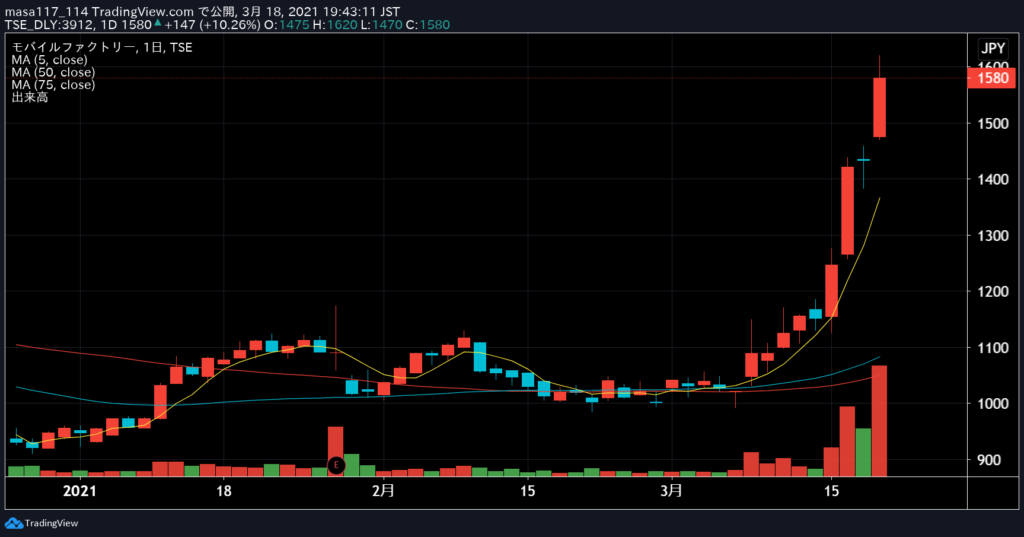Click the TradingView logo at bottom left
The height and width of the screenshot is (537, 1024).
click(41, 523)
